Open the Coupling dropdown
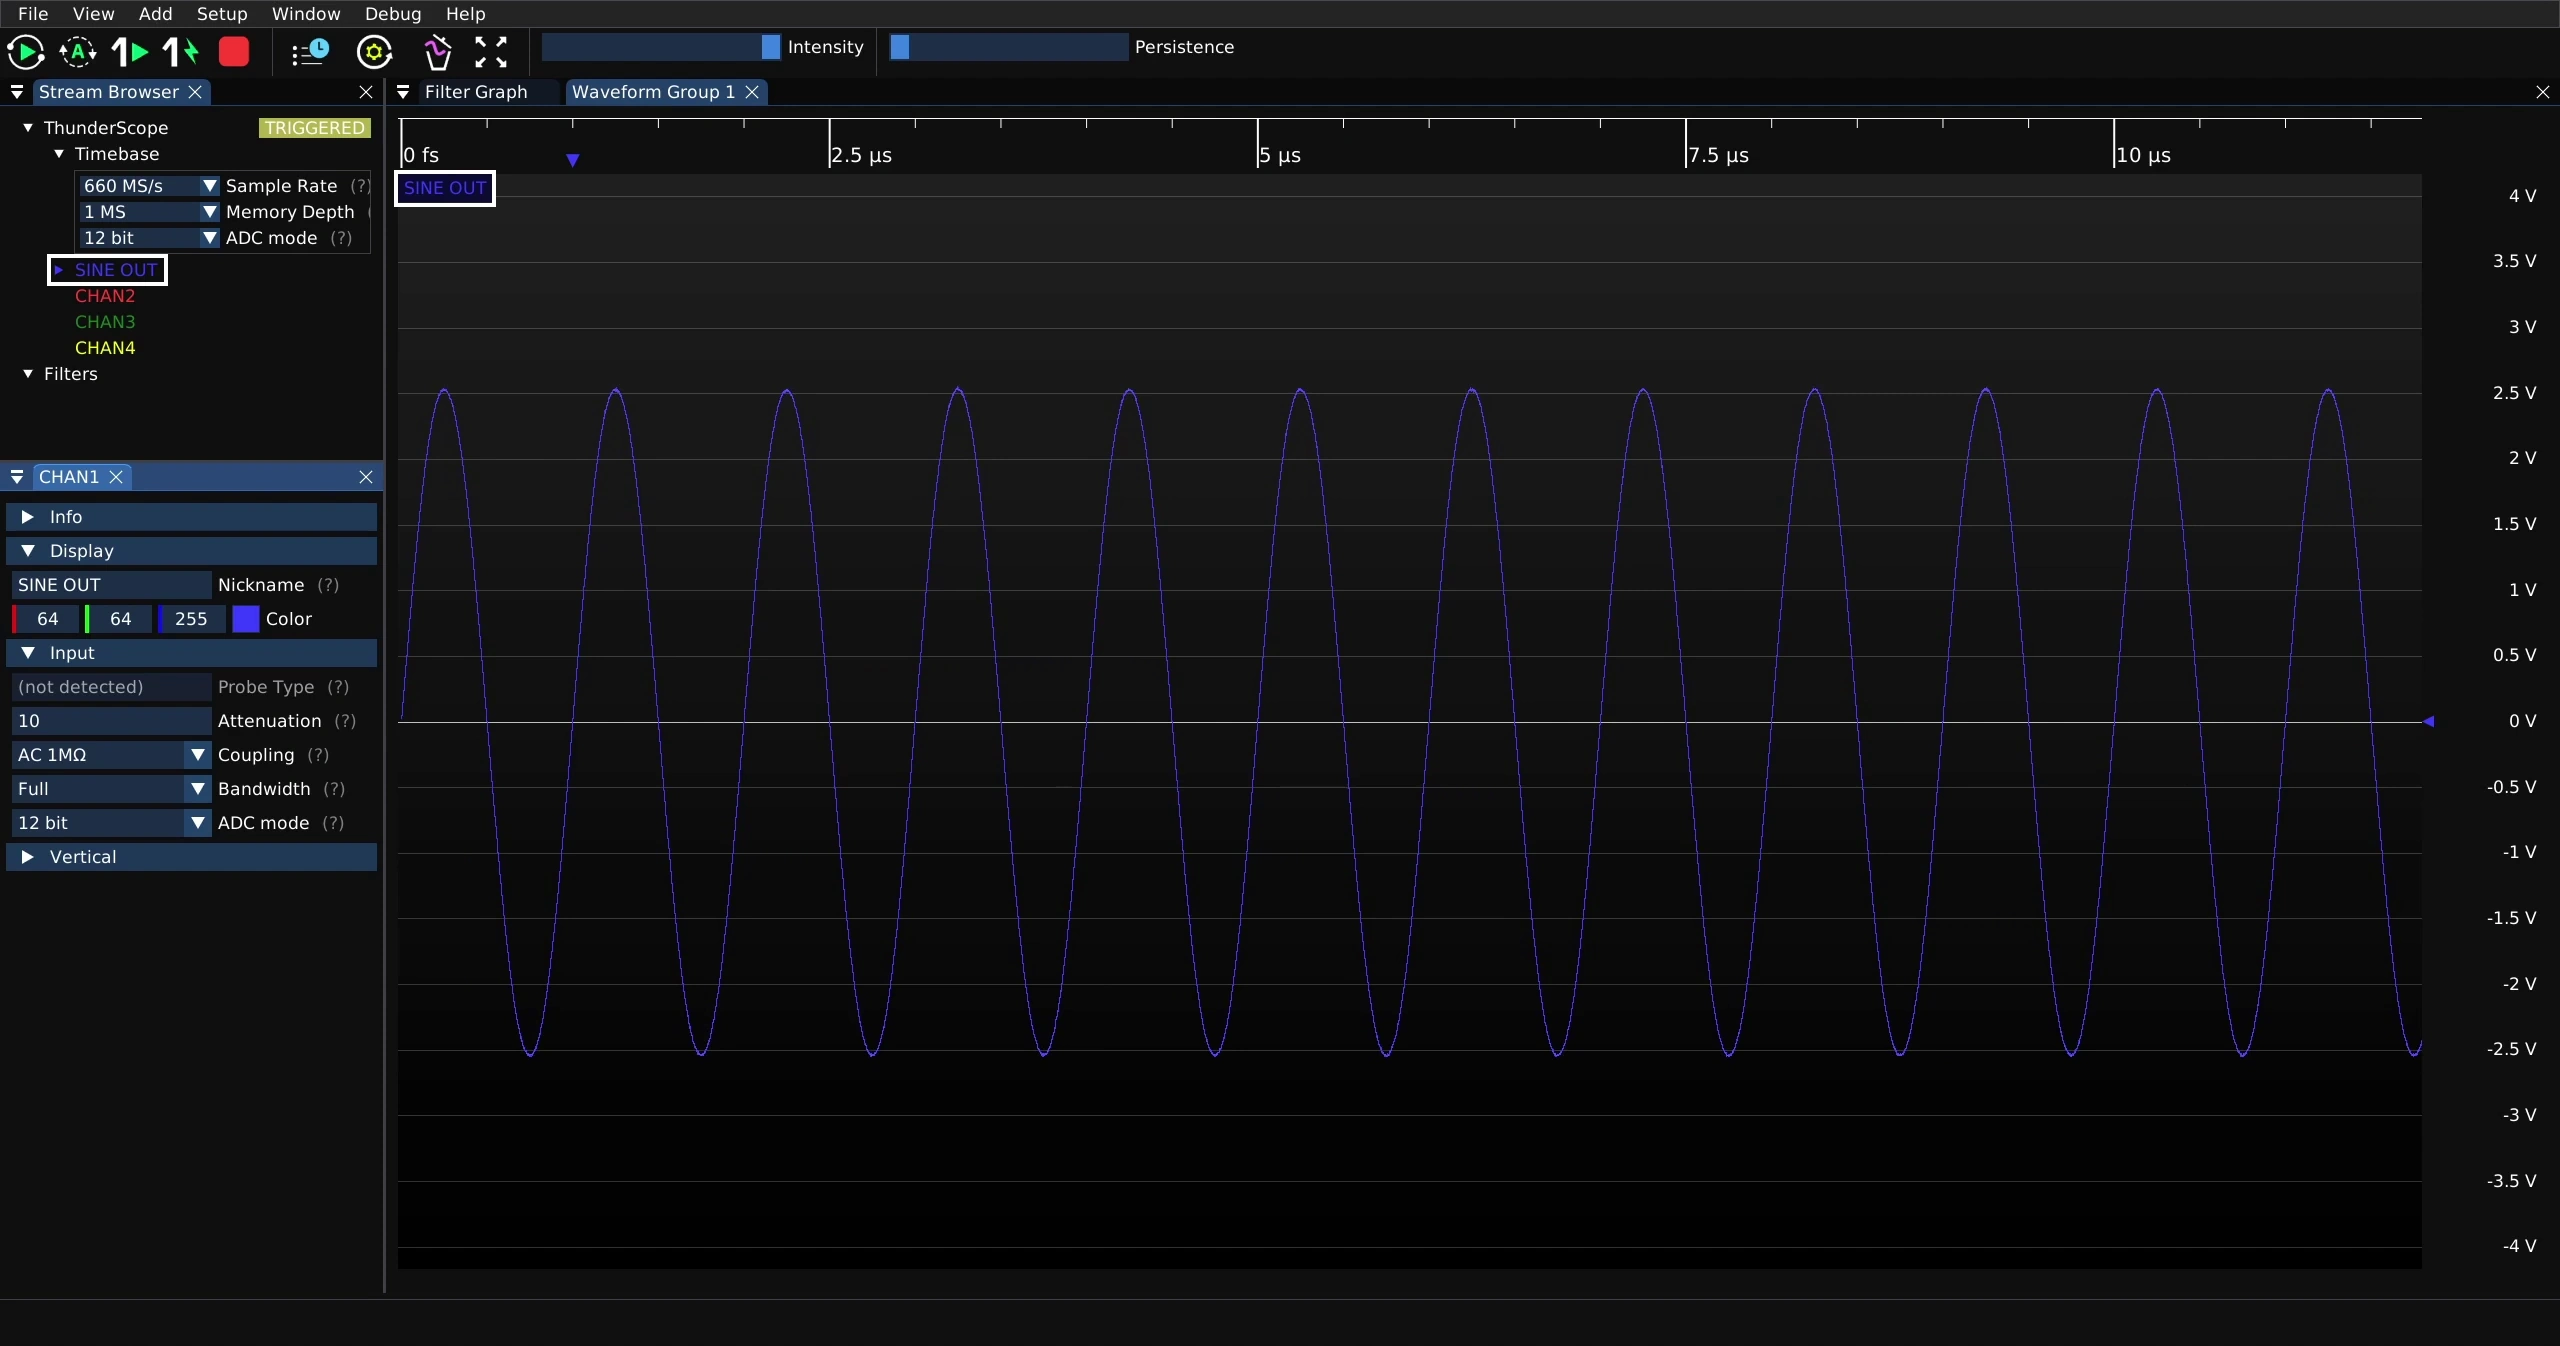The image size is (2560, 1346). tap(111, 755)
